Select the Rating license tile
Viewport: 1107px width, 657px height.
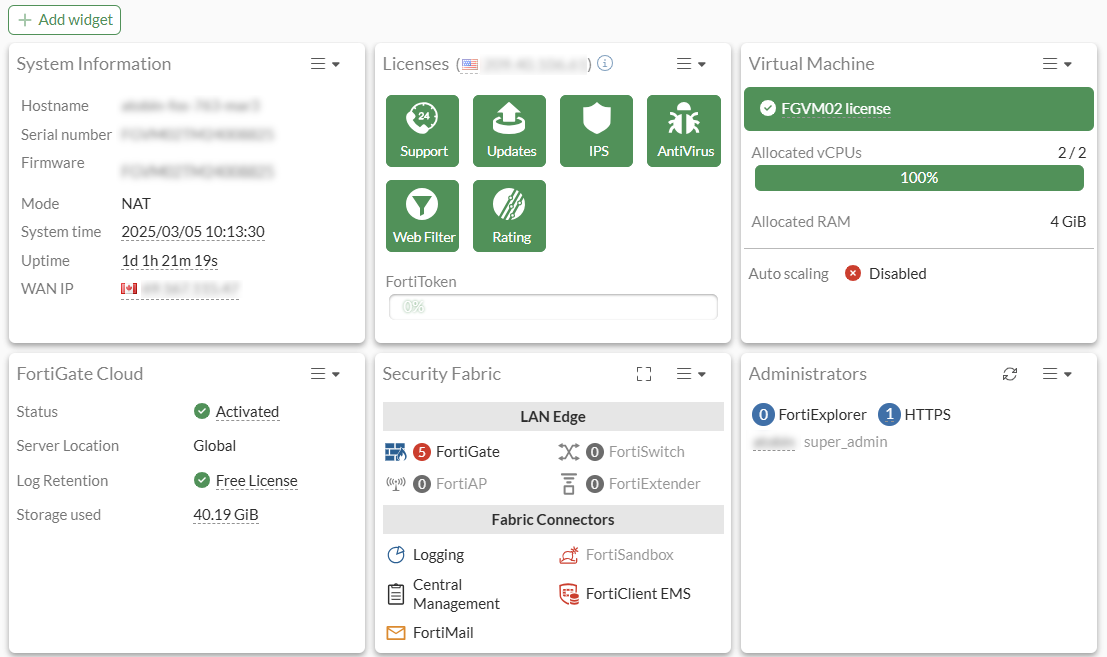(509, 216)
